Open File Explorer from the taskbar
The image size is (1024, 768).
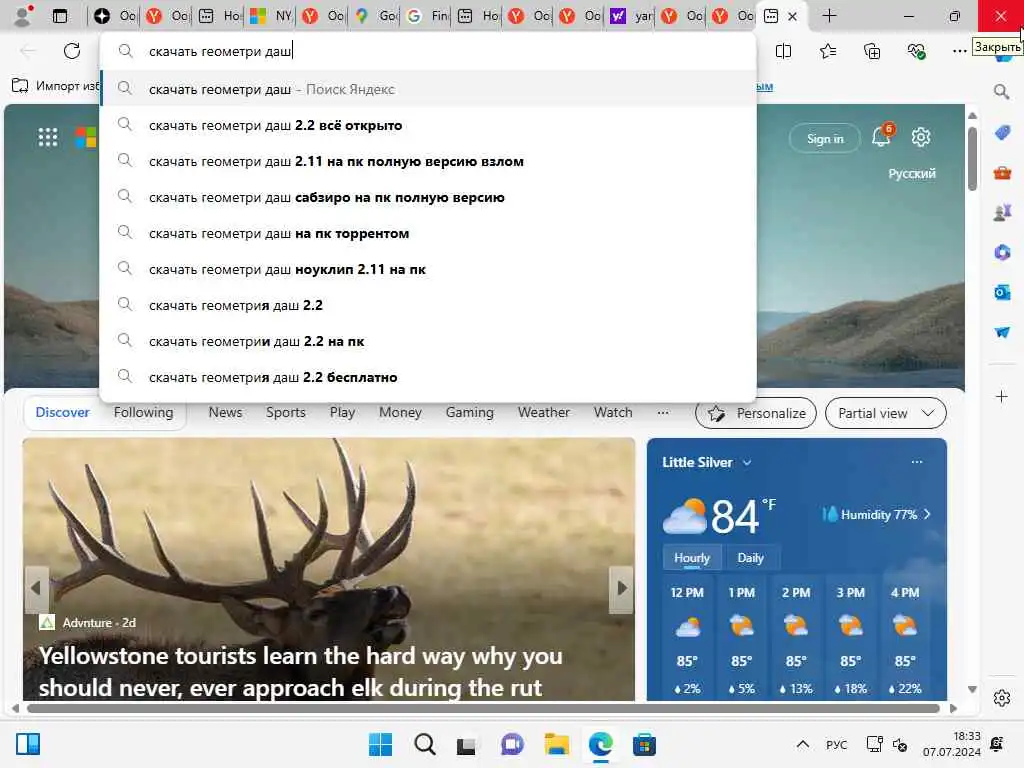pyautogui.click(x=556, y=744)
